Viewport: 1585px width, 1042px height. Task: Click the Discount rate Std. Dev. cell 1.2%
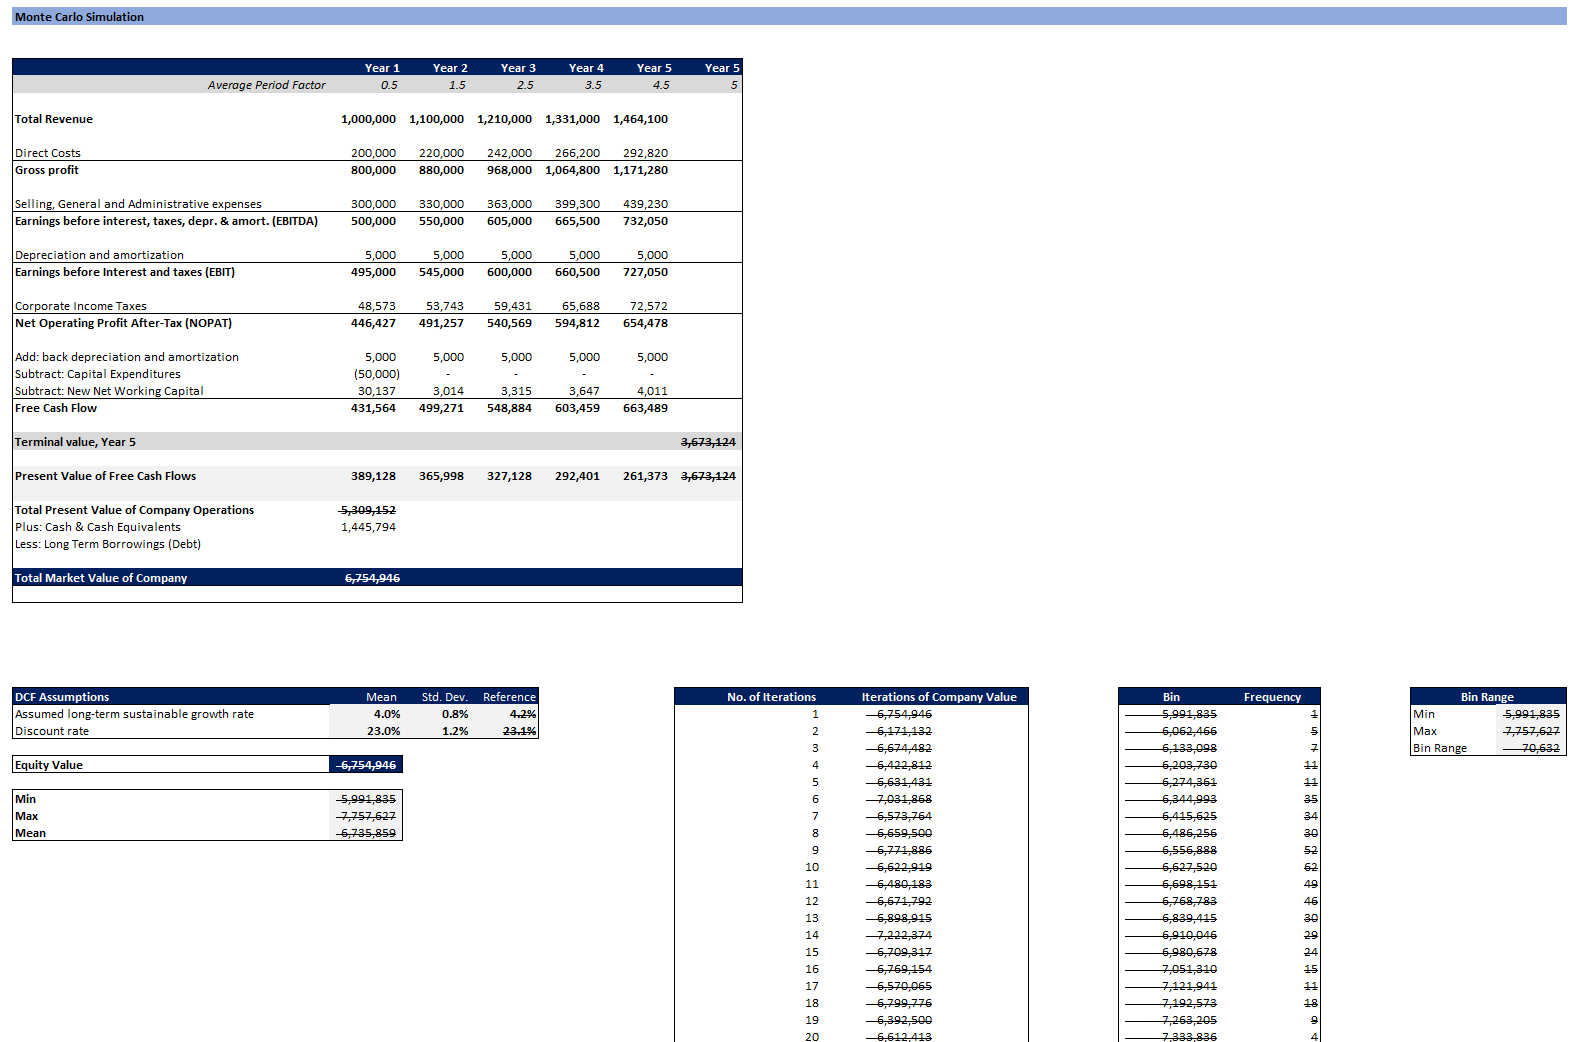pyautogui.click(x=454, y=731)
